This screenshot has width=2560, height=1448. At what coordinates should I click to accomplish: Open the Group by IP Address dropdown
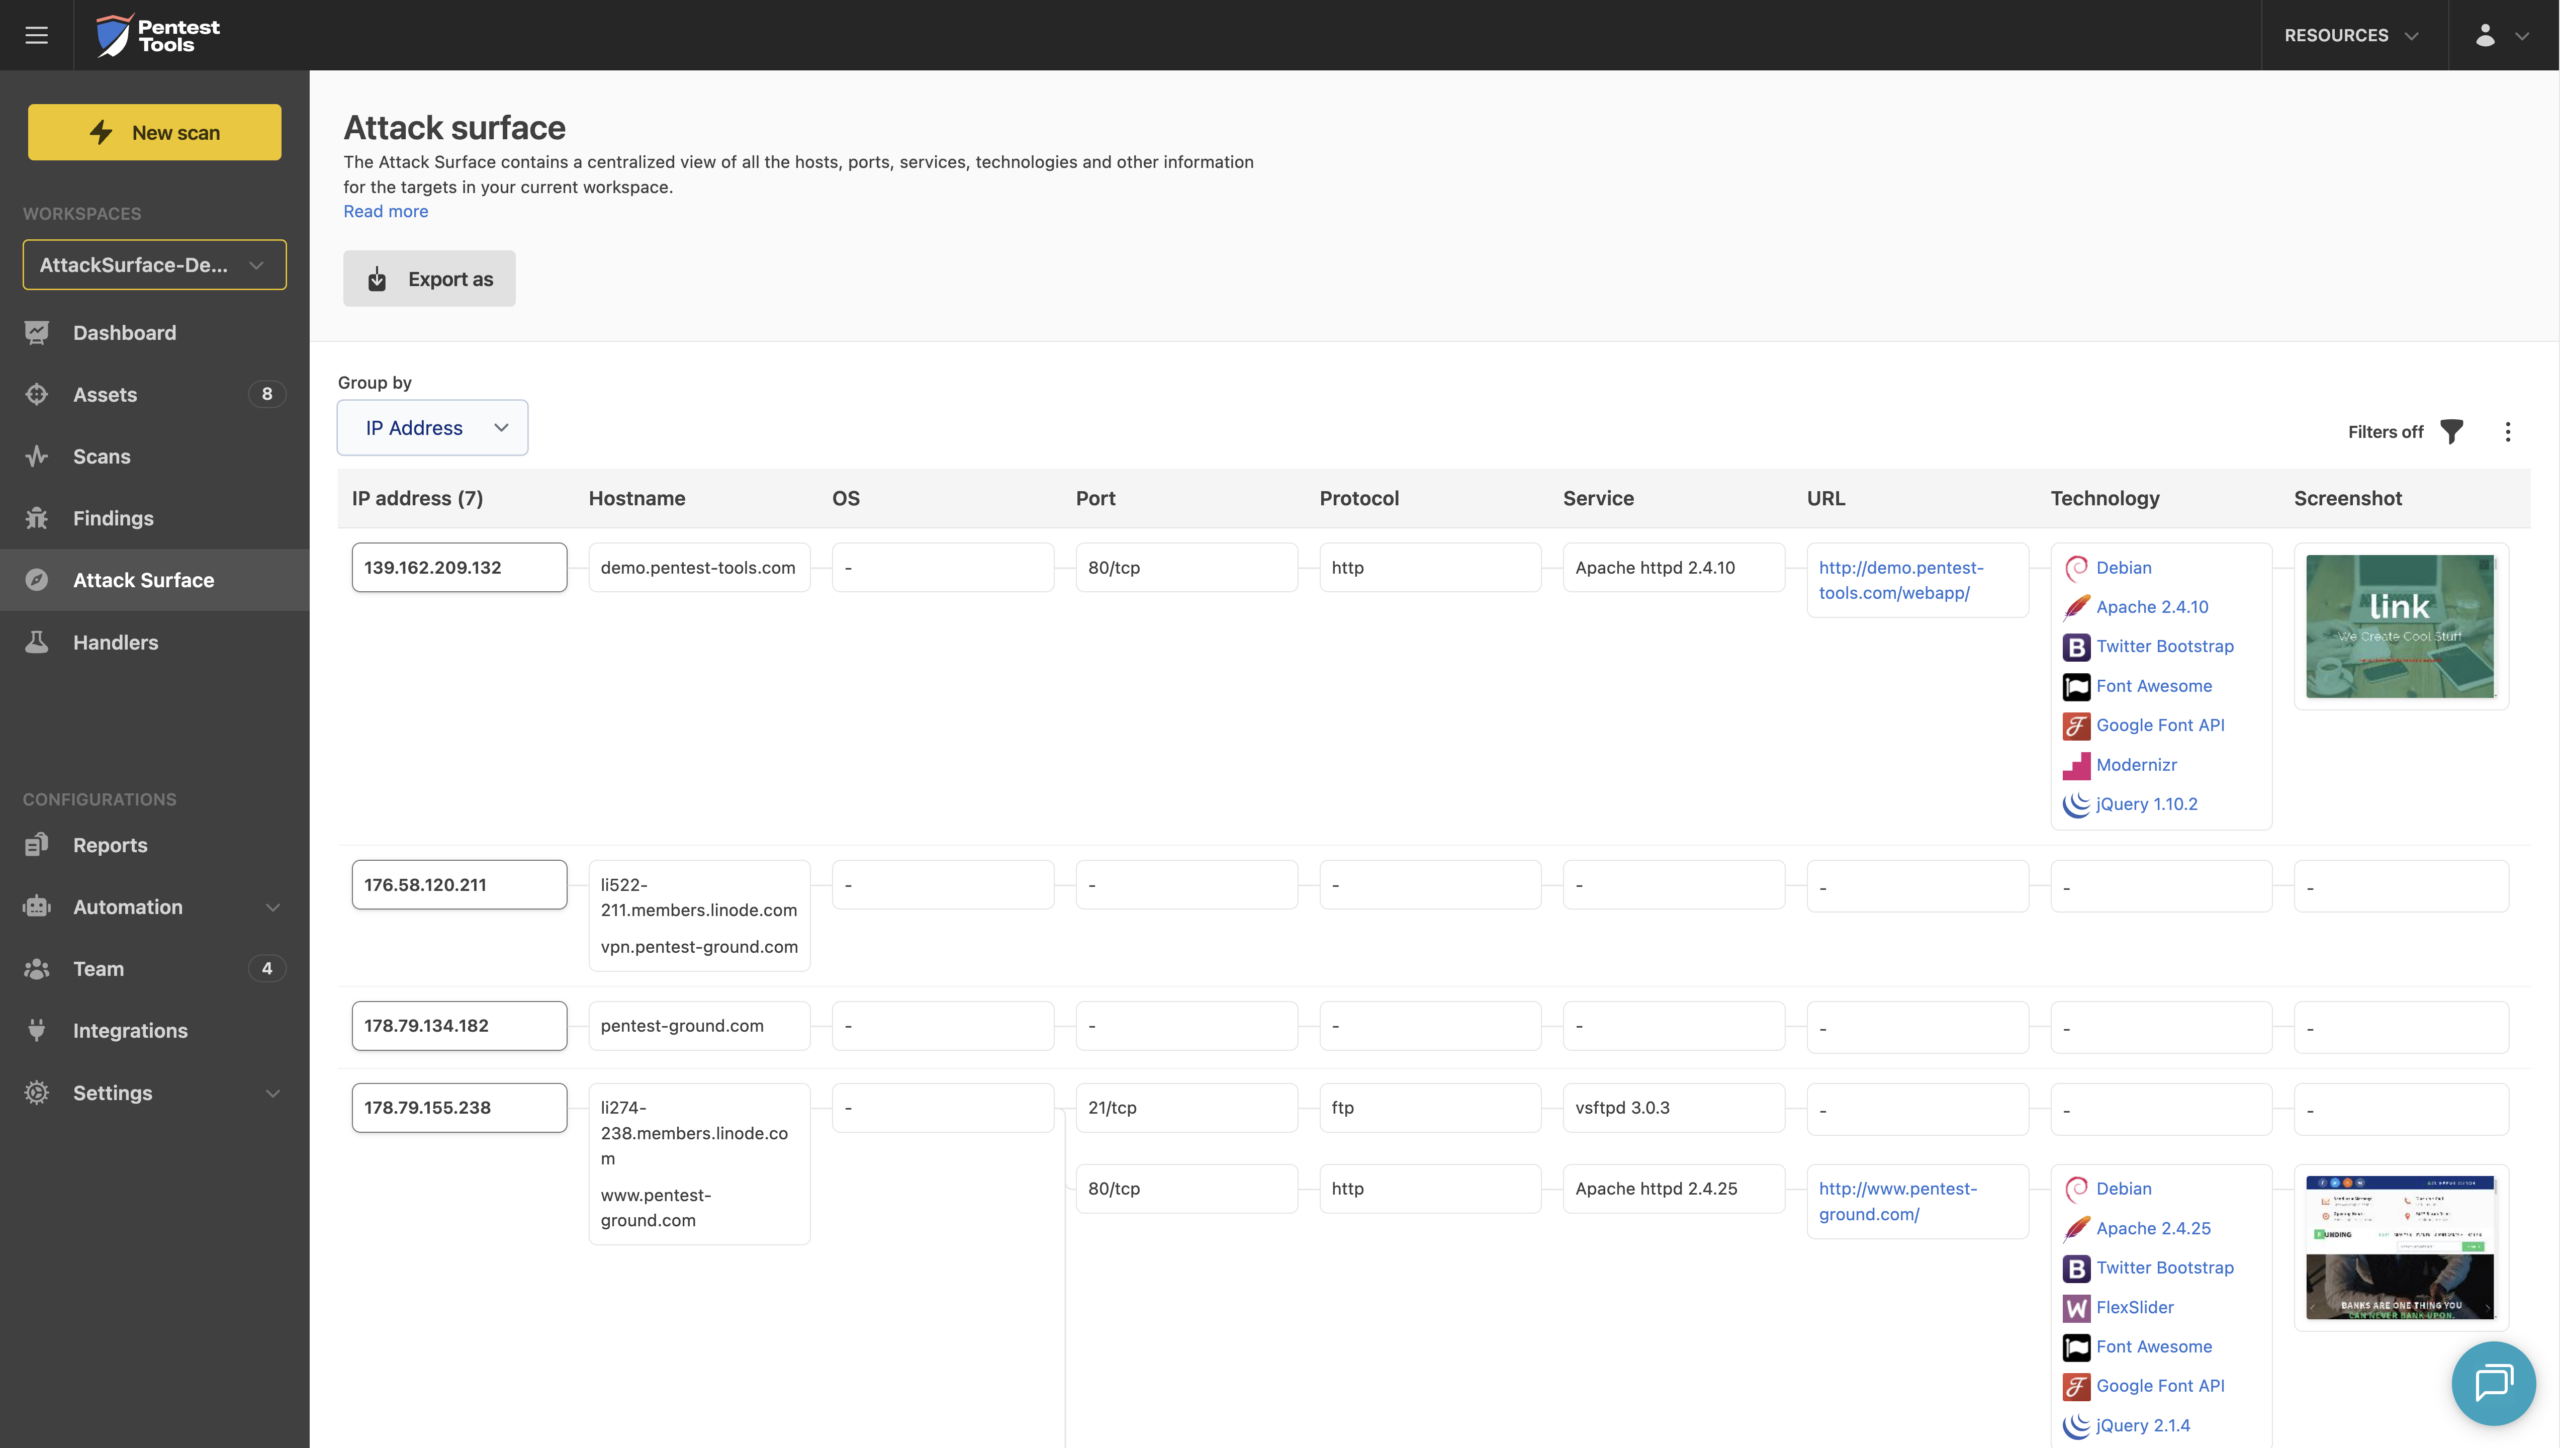point(432,427)
